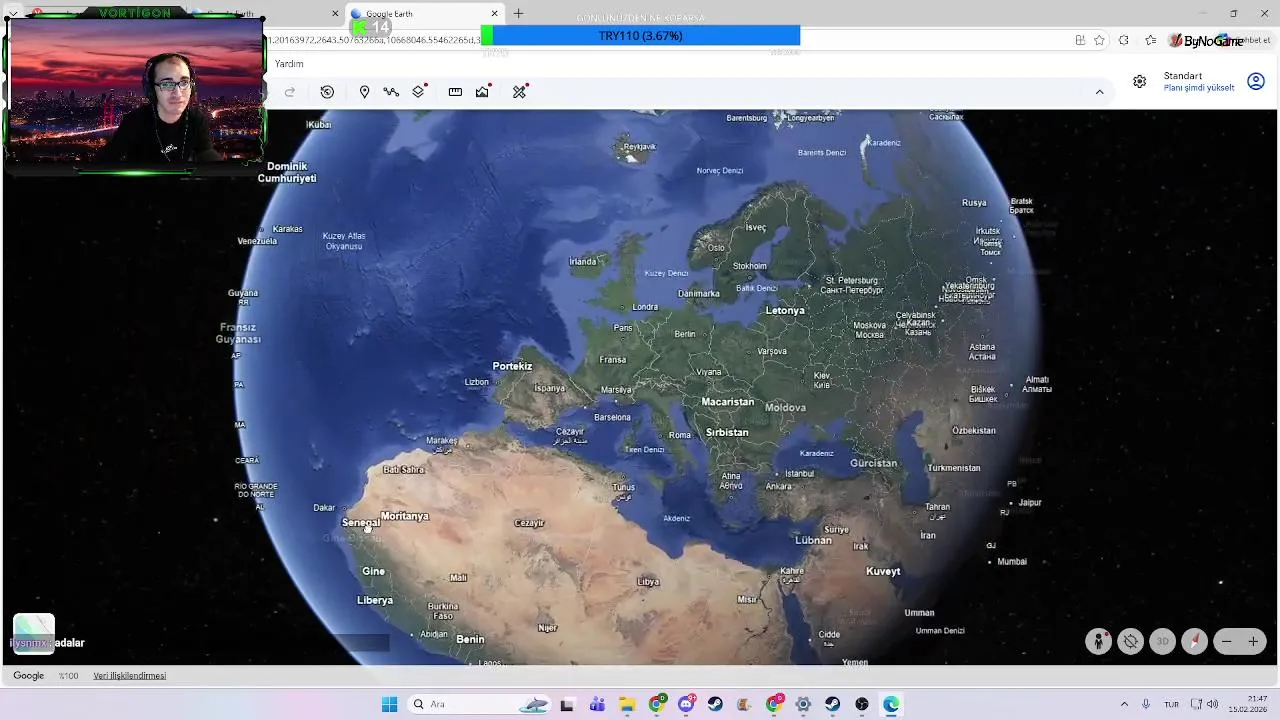The height and width of the screenshot is (720, 1280).
Task: Open 'Veri ilişkilendirmesi' data attribution link
Action: (x=130, y=676)
